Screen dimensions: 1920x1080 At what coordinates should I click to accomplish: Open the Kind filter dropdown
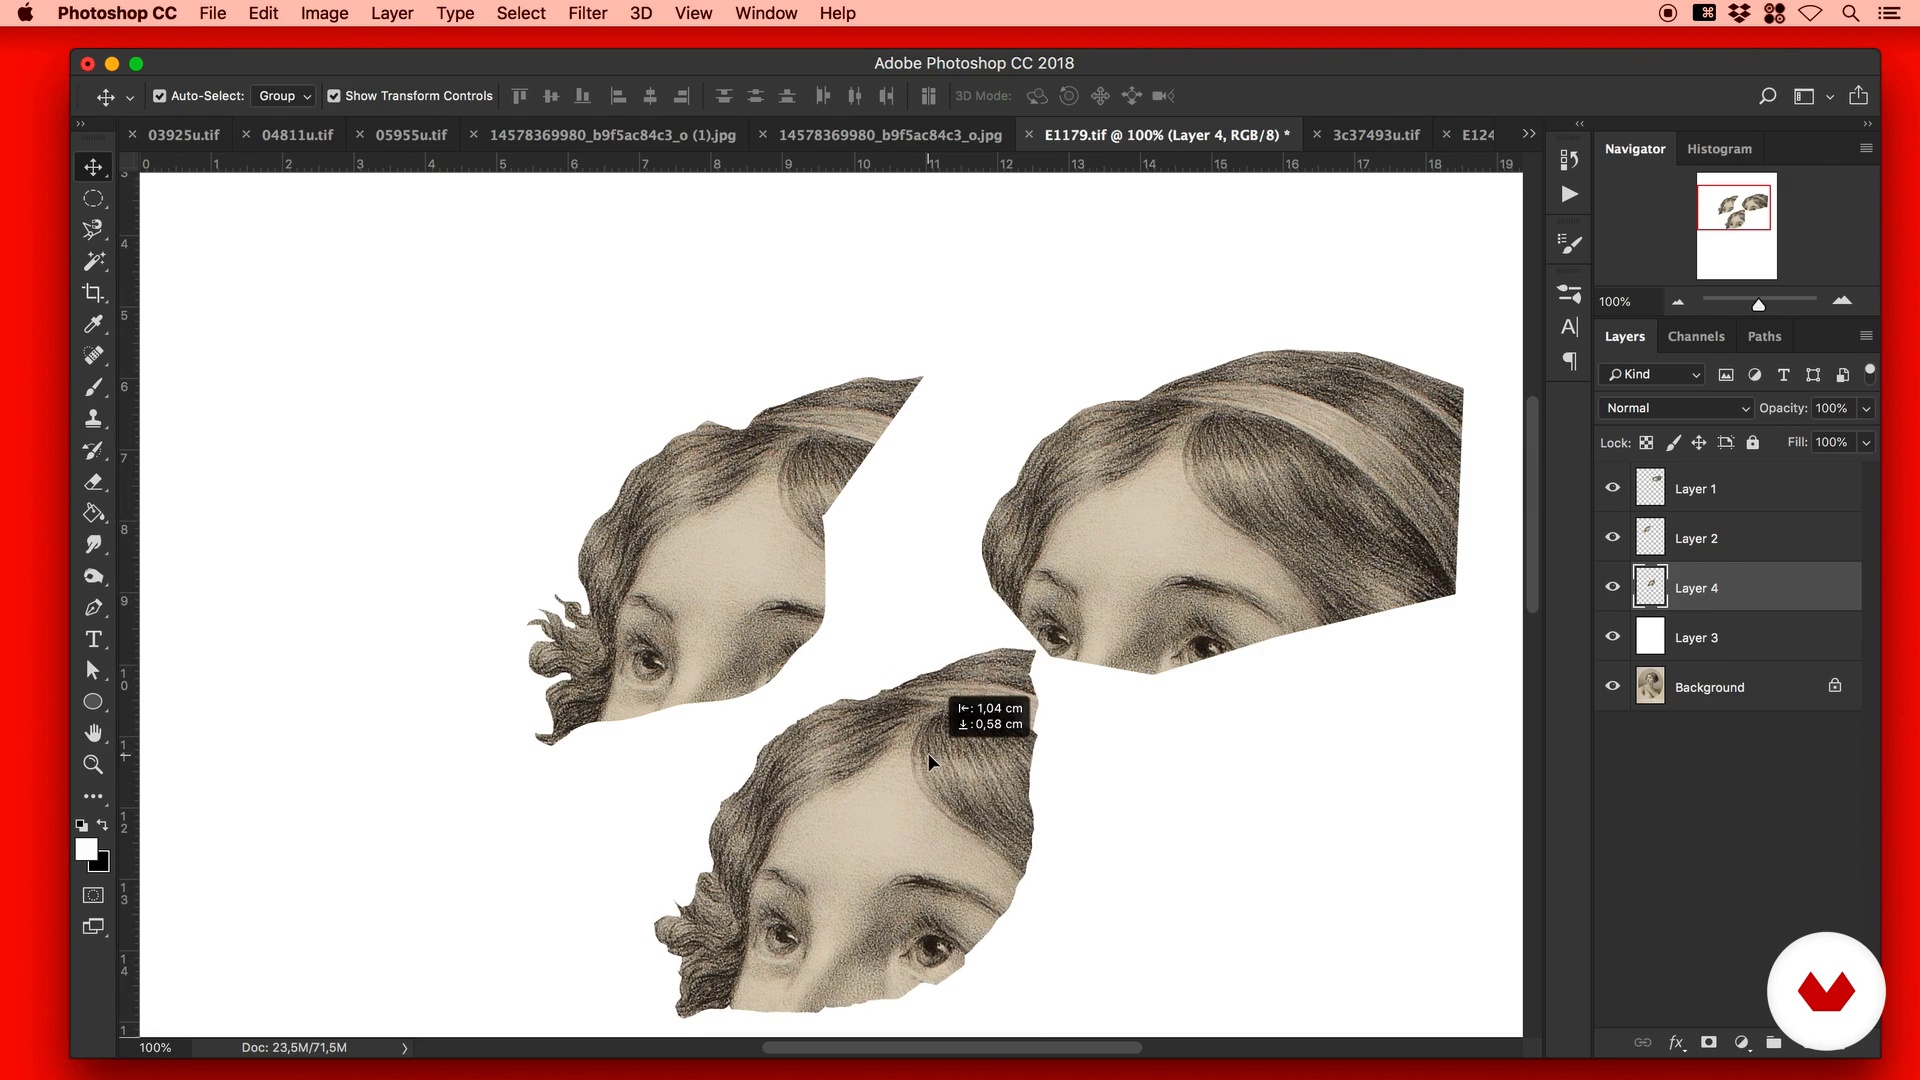(1651, 374)
